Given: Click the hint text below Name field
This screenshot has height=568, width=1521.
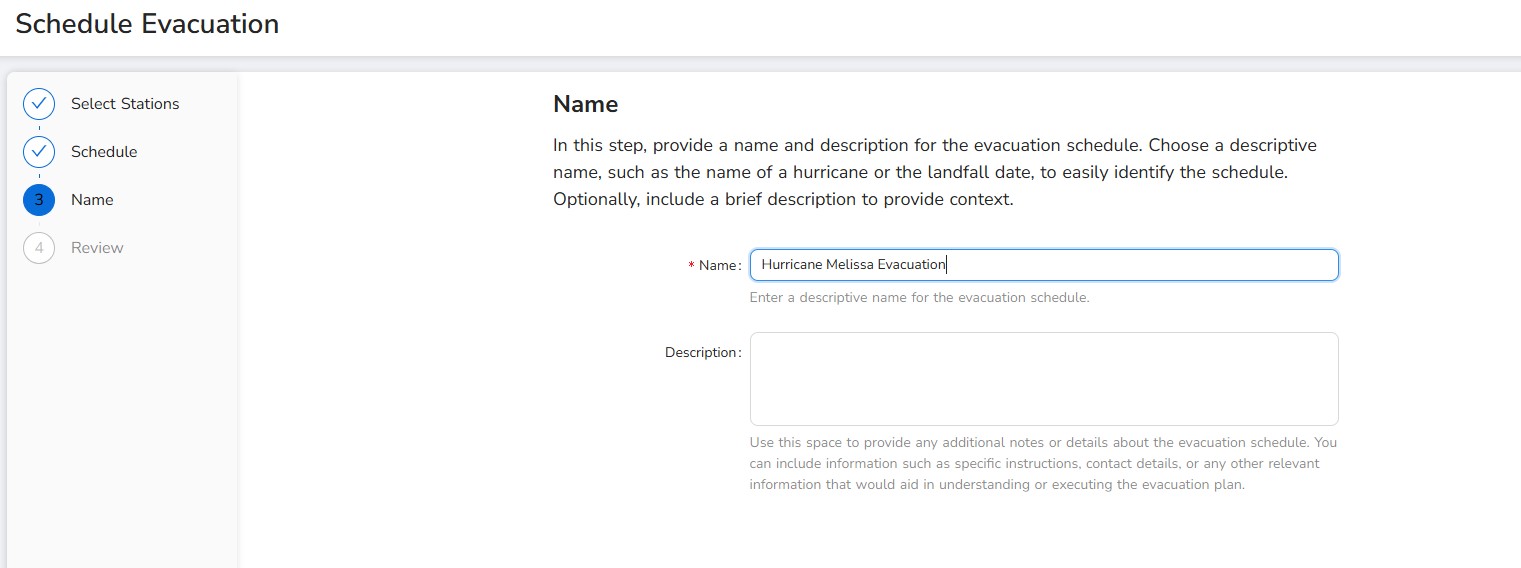Looking at the screenshot, I should pyautogui.click(x=918, y=298).
